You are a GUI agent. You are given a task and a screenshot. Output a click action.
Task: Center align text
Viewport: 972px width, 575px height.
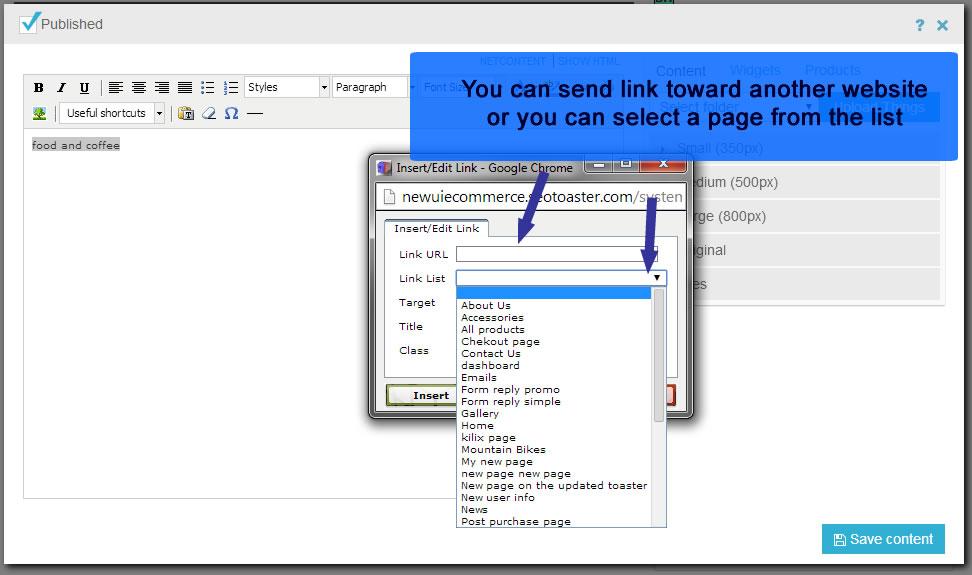(139, 87)
